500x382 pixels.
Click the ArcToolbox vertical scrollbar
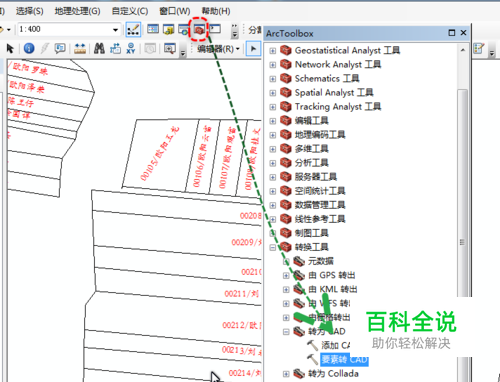tap(462, 213)
